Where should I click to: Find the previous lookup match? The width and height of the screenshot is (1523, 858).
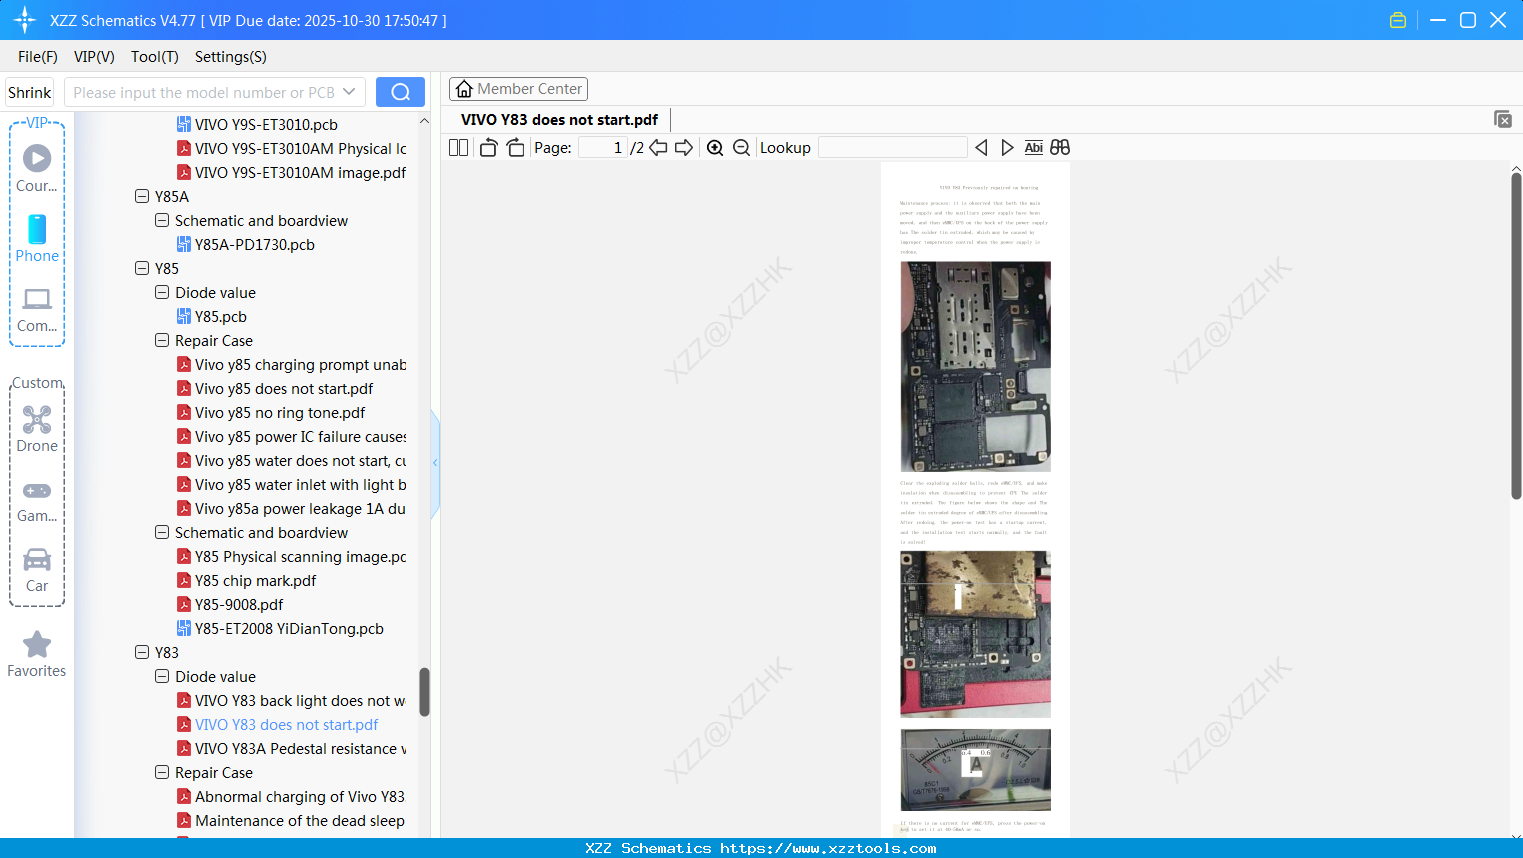coord(981,148)
